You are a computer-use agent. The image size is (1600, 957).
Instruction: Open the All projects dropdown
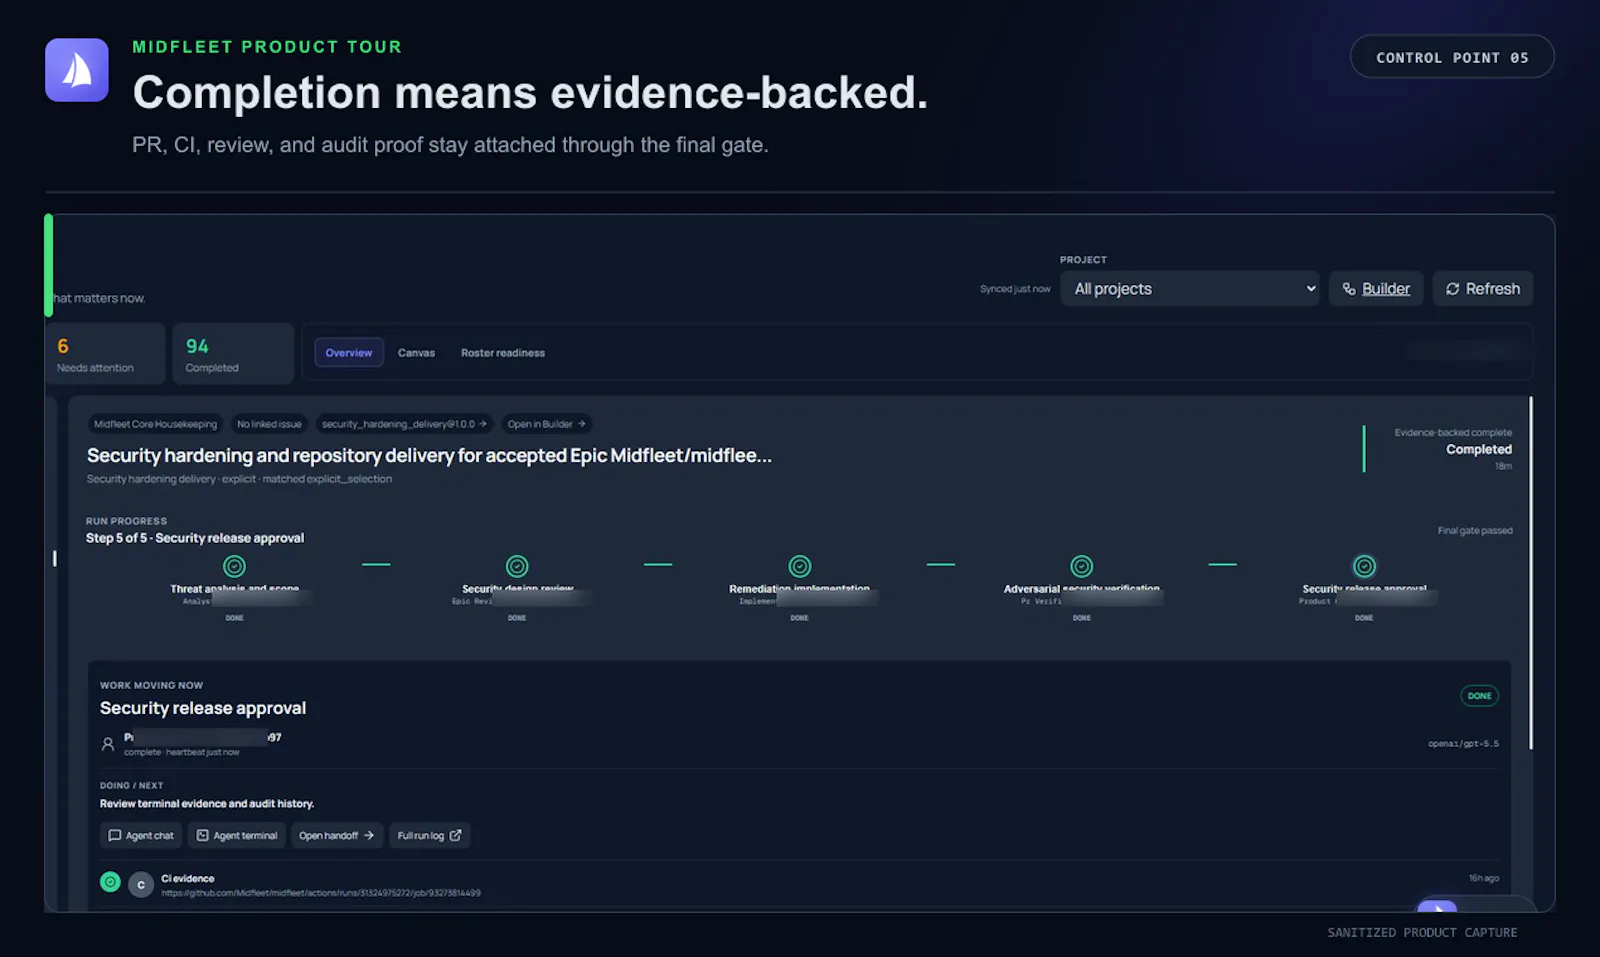coord(1190,289)
